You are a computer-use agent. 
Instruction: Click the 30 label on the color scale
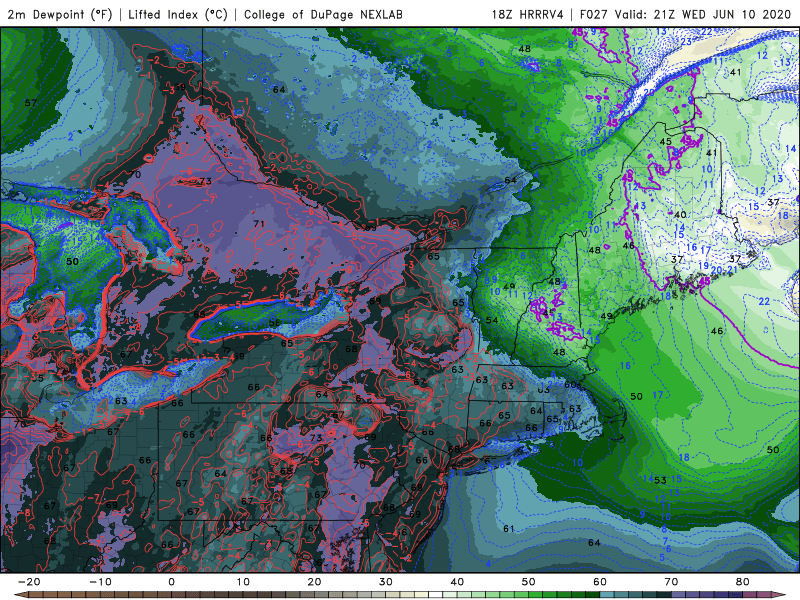point(385,582)
